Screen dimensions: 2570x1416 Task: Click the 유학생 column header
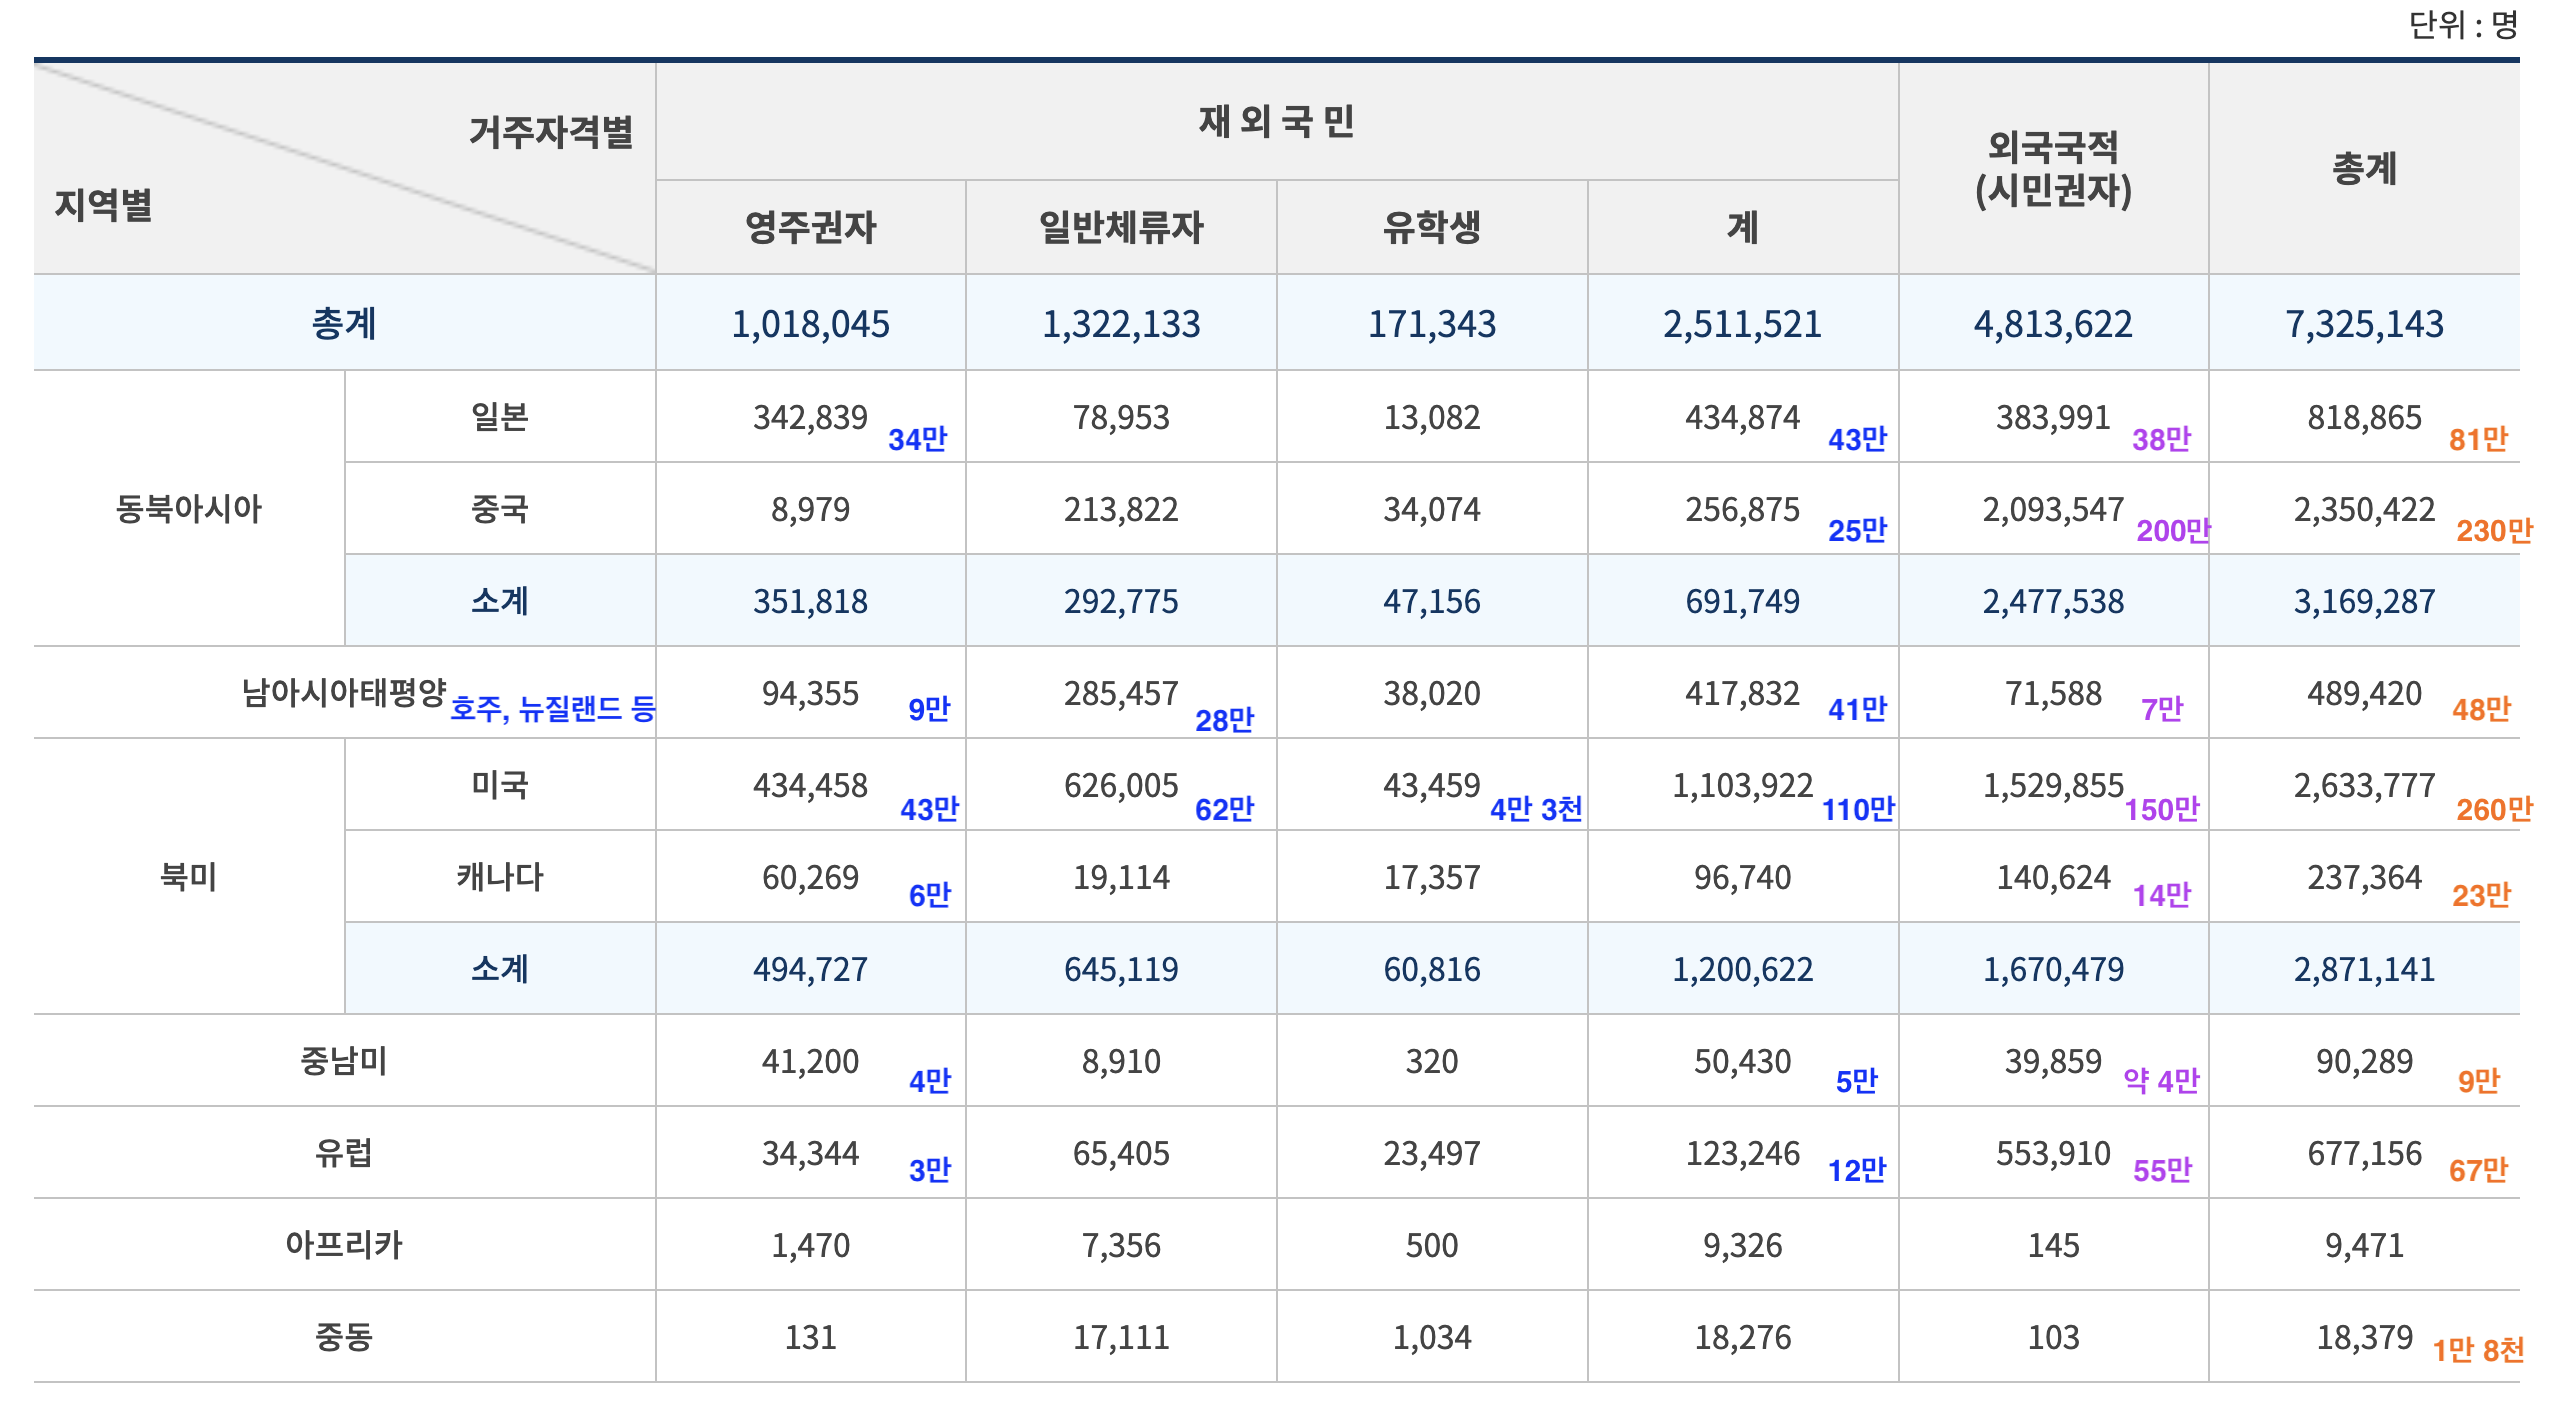pyautogui.click(x=1431, y=228)
